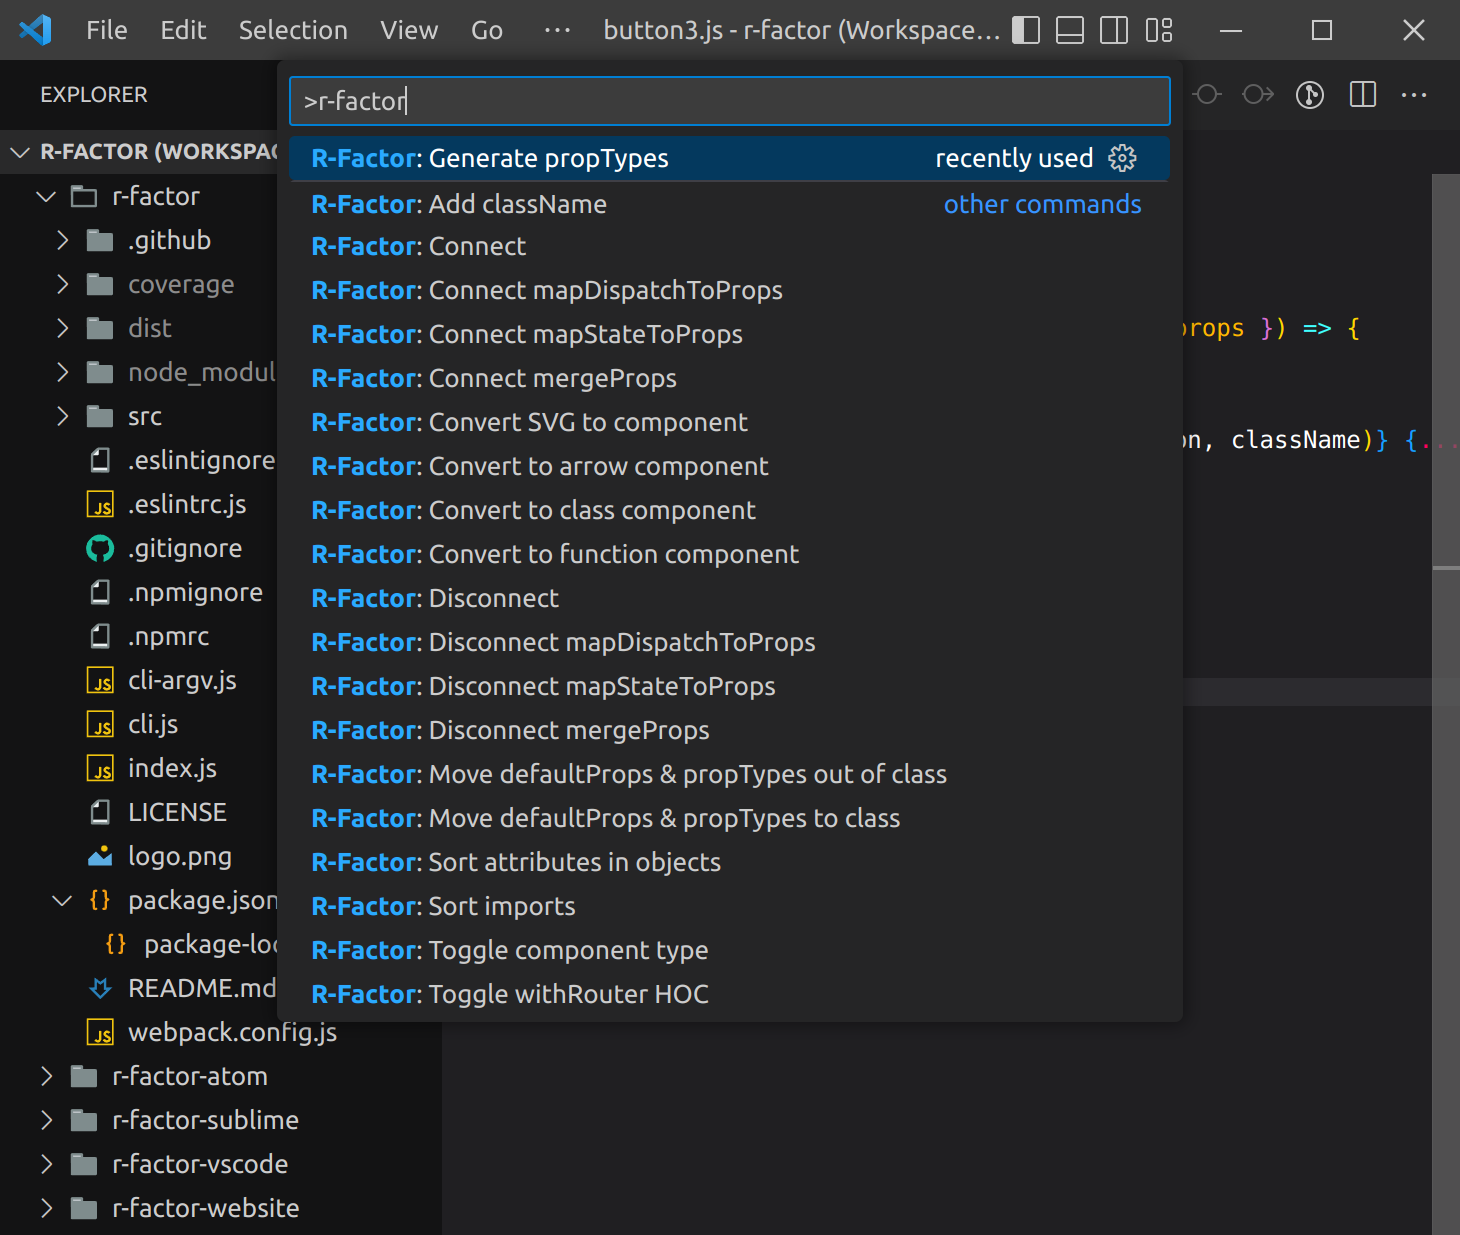Open README.md markdown file icon
This screenshot has width=1460, height=1235.
tap(100, 988)
